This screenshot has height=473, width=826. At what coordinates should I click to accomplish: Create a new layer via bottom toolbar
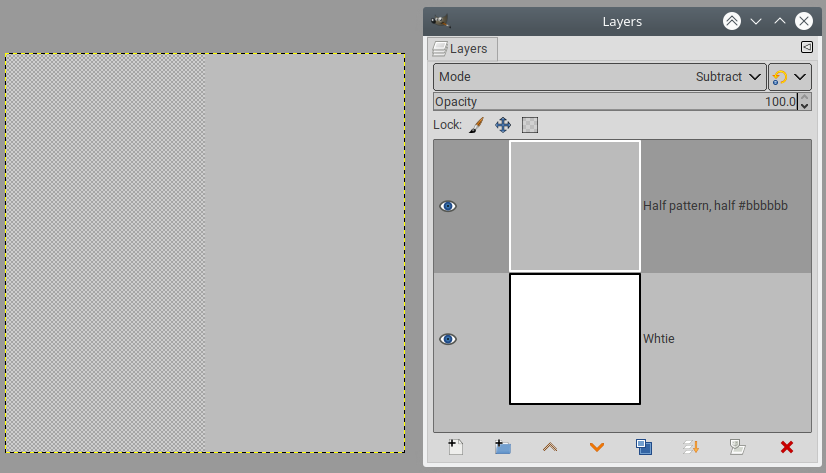click(x=456, y=447)
